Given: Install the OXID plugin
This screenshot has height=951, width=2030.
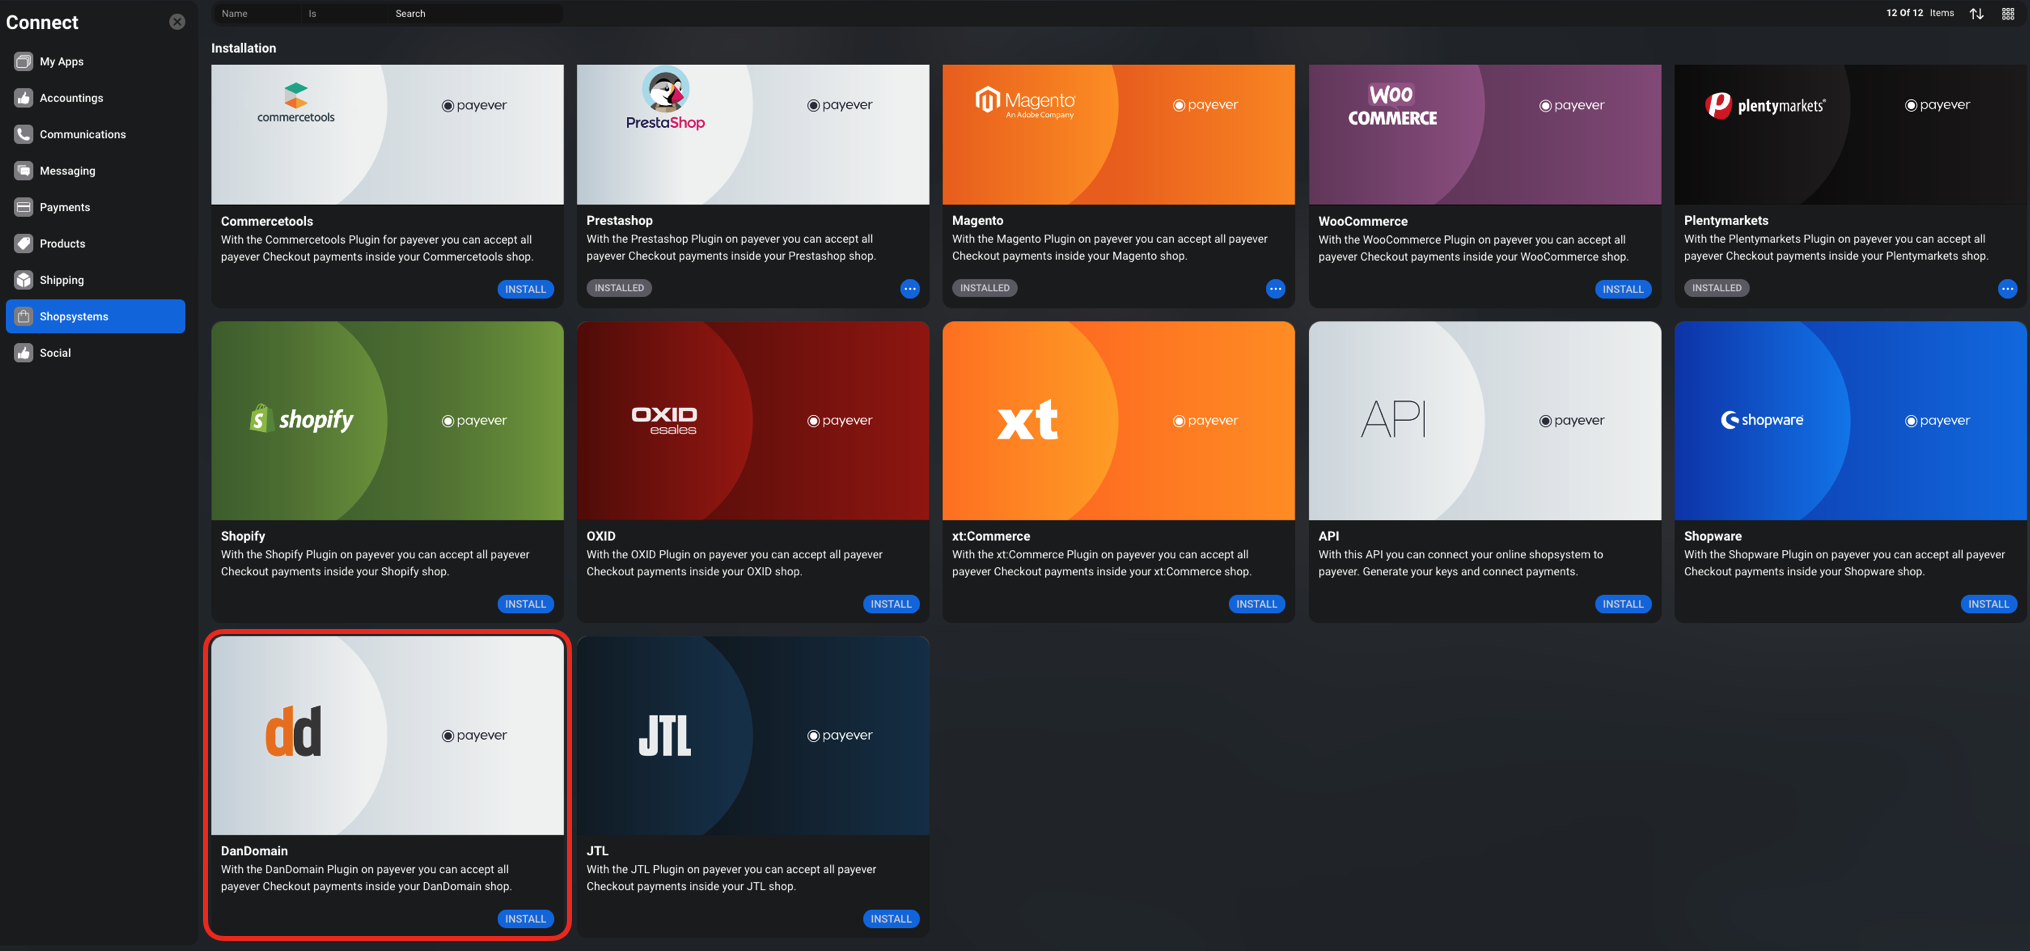Looking at the screenshot, I should pyautogui.click(x=891, y=604).
